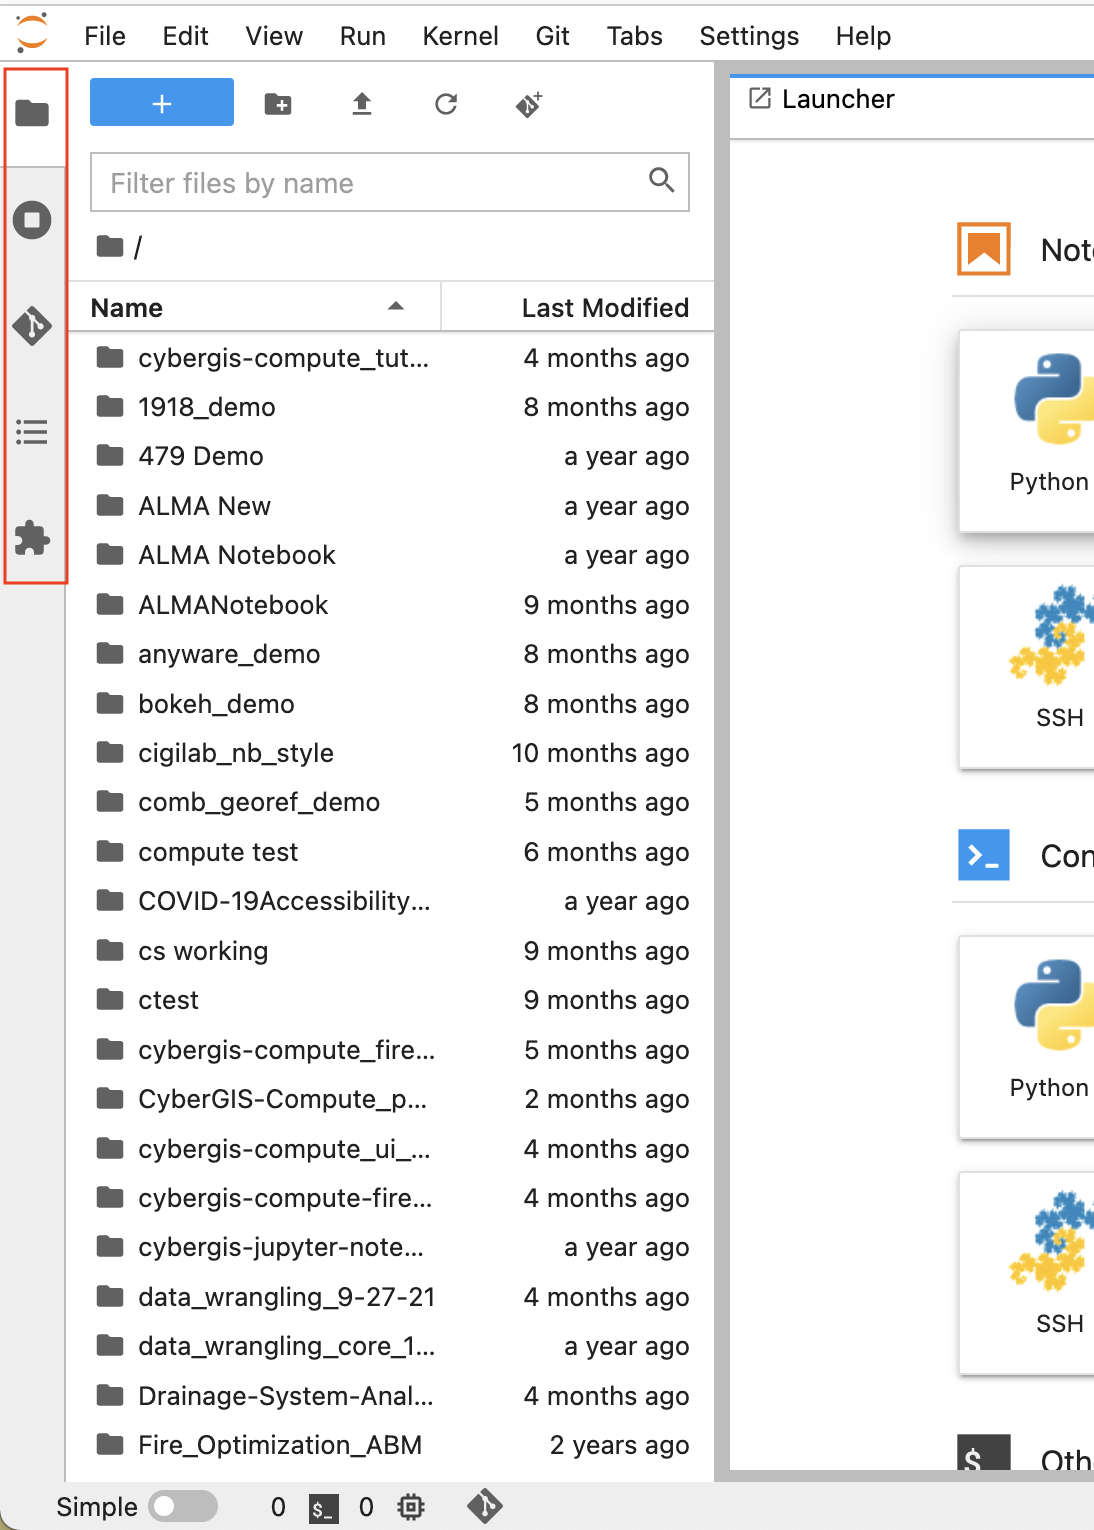Open the file browser sidebar panel
Viewport: 1094px width, 1530px height.
pyautogui.click(x=33, y=113)
